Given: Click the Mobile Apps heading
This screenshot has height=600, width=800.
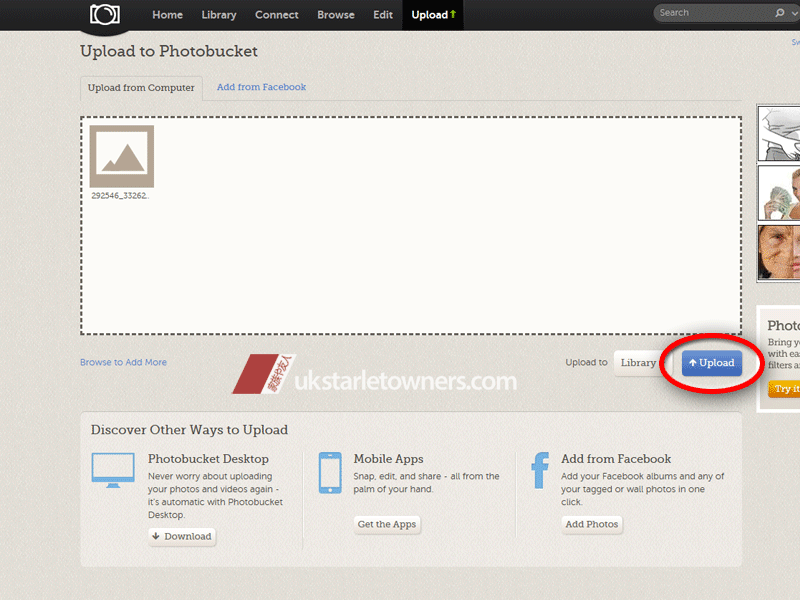Looking at the screenshot, I should 388,459.
